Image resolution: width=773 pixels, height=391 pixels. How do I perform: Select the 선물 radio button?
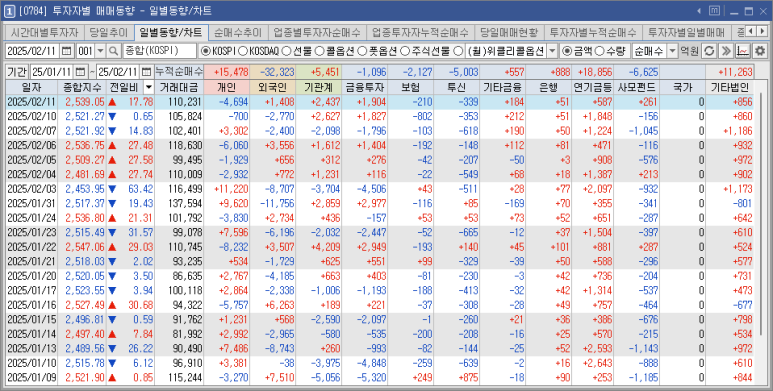[287, 51]
